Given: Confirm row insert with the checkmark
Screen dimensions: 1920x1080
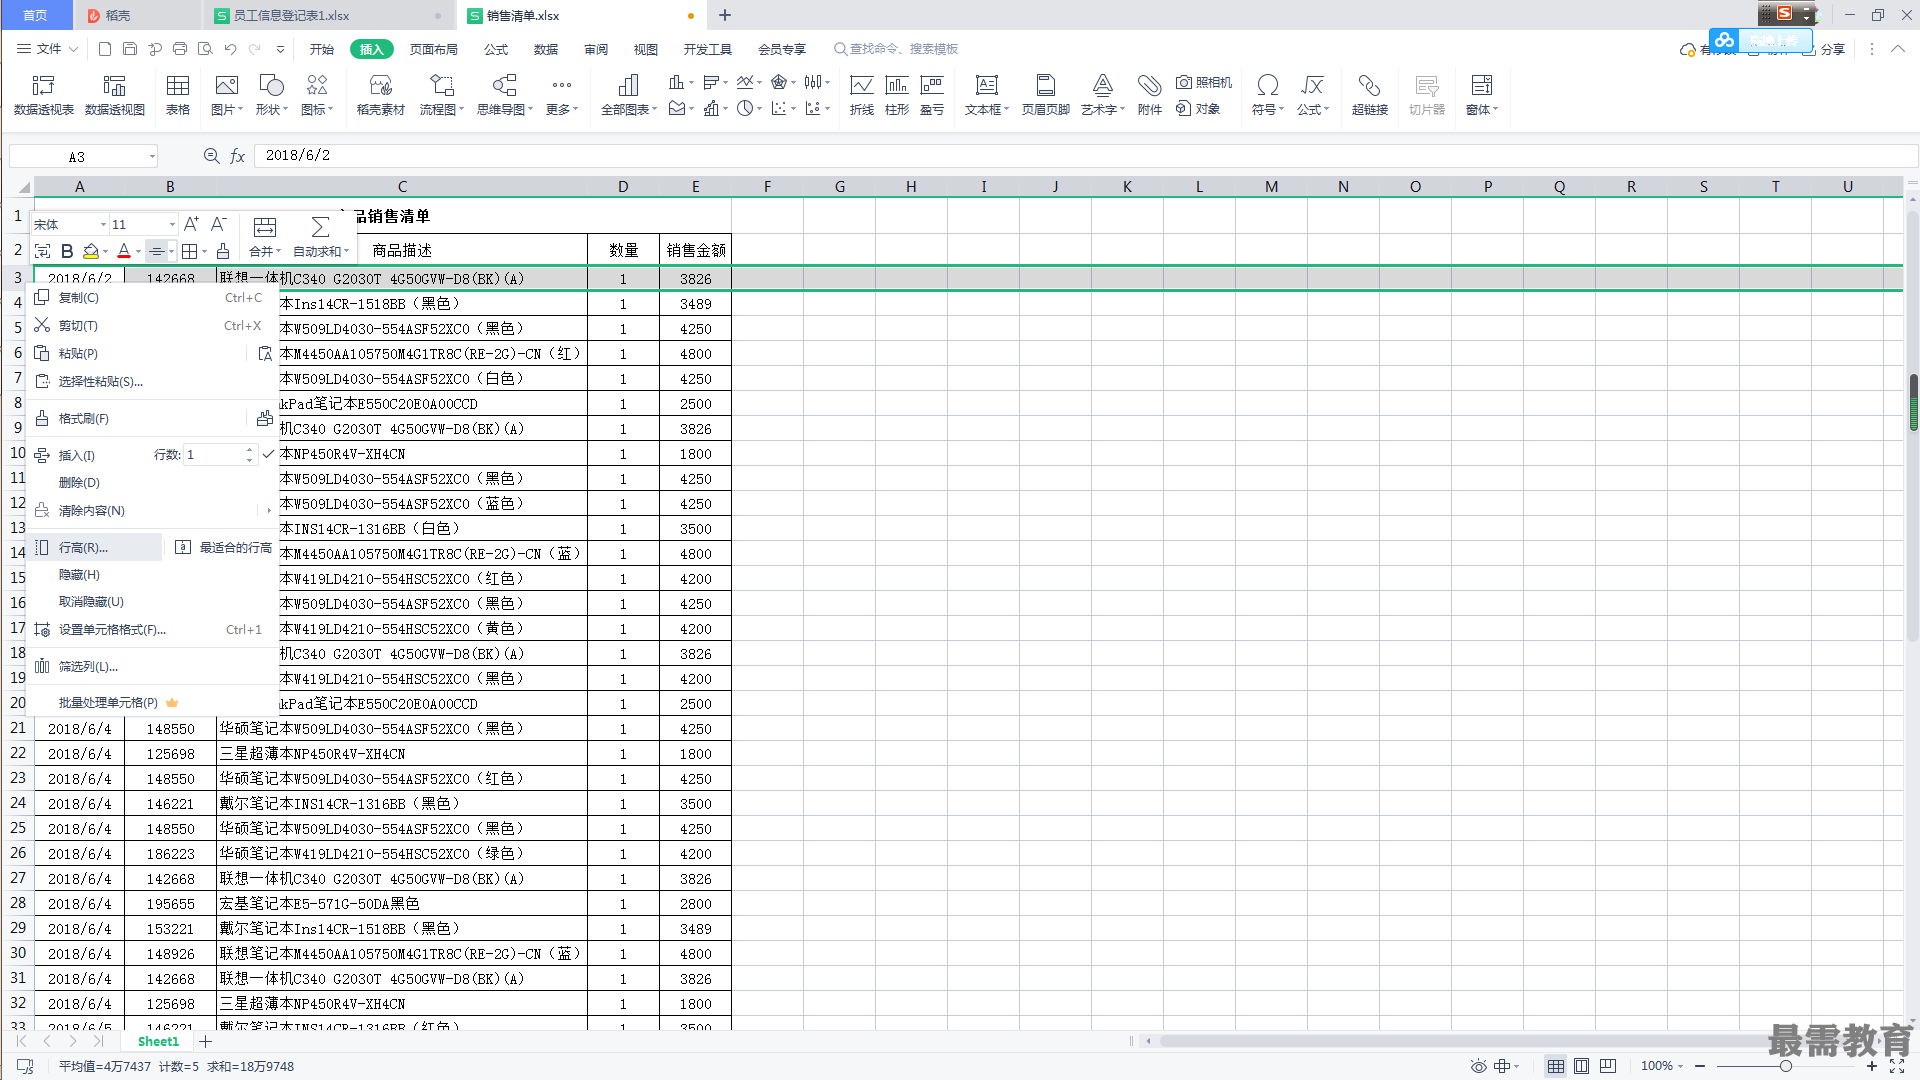Looking at the screenshot, I should point(268,454).
